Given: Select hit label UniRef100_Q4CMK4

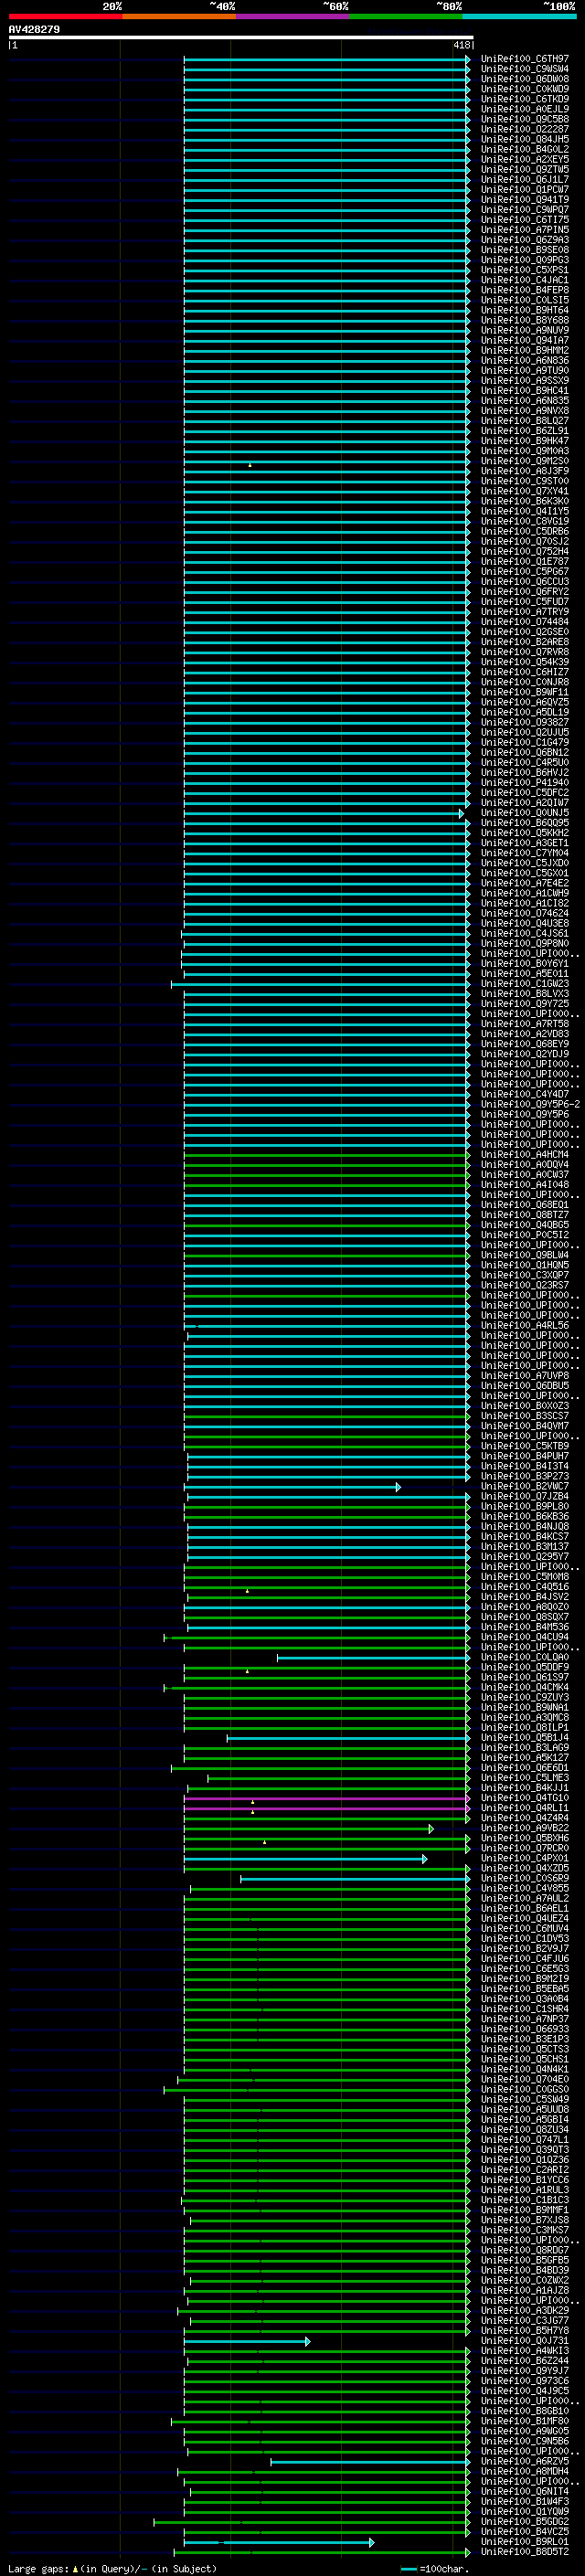Looking at the screenshot, I should (x=524, y=1688).
